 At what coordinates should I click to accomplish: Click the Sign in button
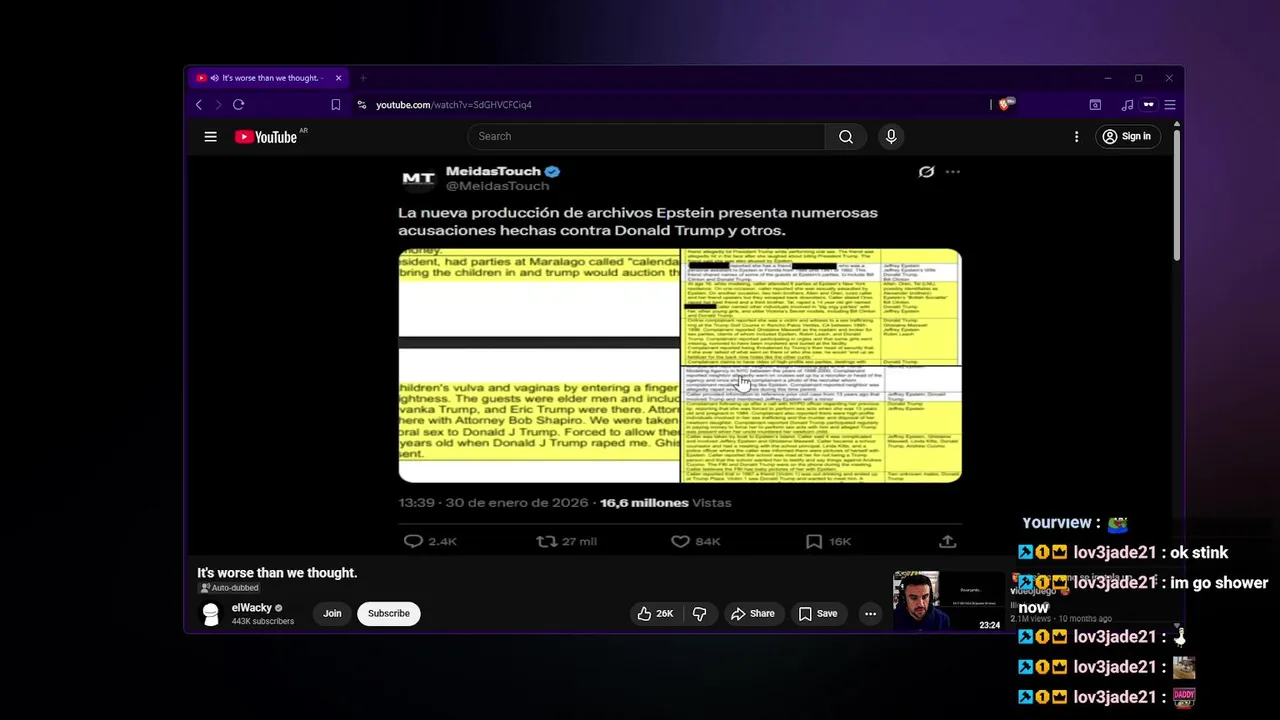tap(1126, 137)
